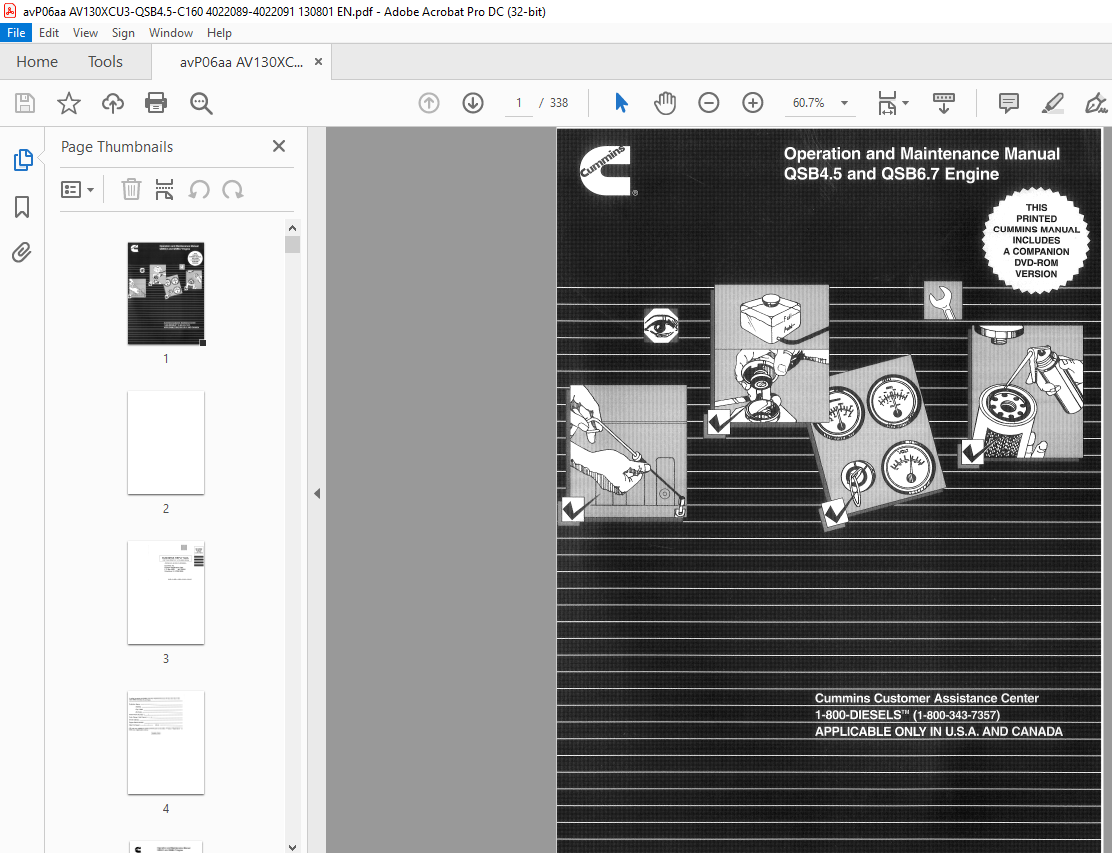This screenshot has width=1112, height=853.
Task: Open the Help menu
Action: pos(219,33)
